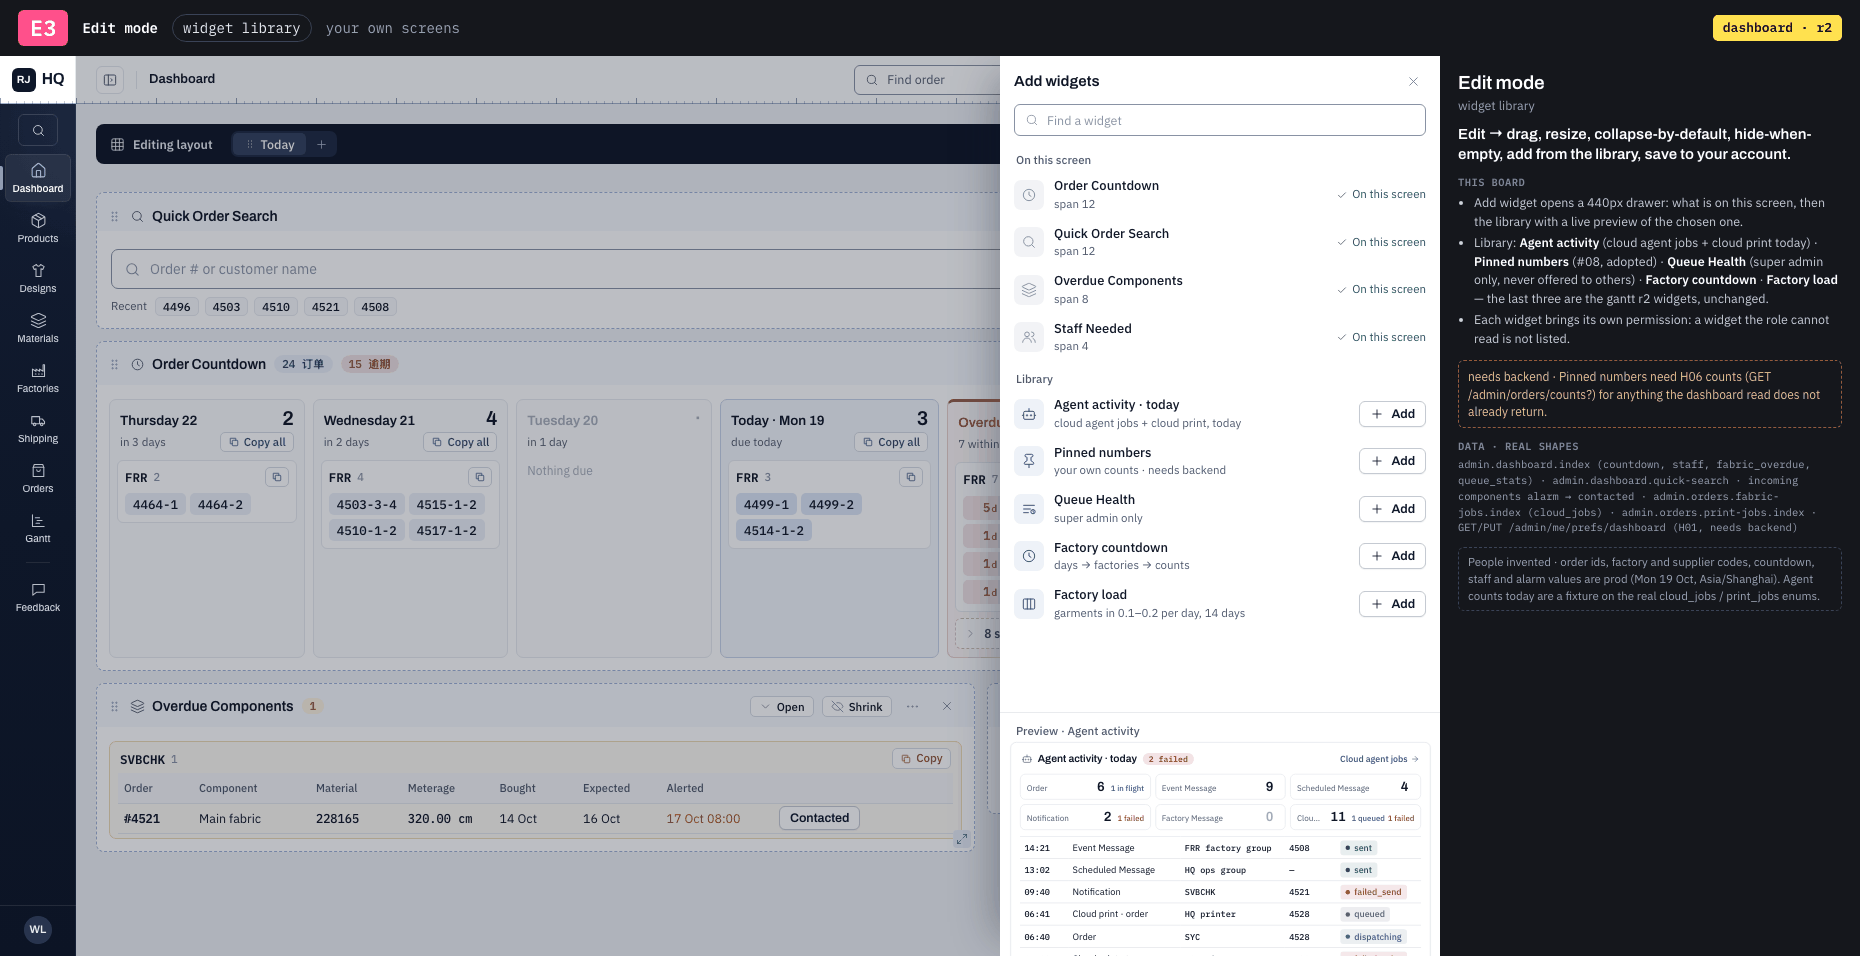This screenshot has width=1860, height=956.
Task: Select recent order chip 4503
Action: (226, 307)
